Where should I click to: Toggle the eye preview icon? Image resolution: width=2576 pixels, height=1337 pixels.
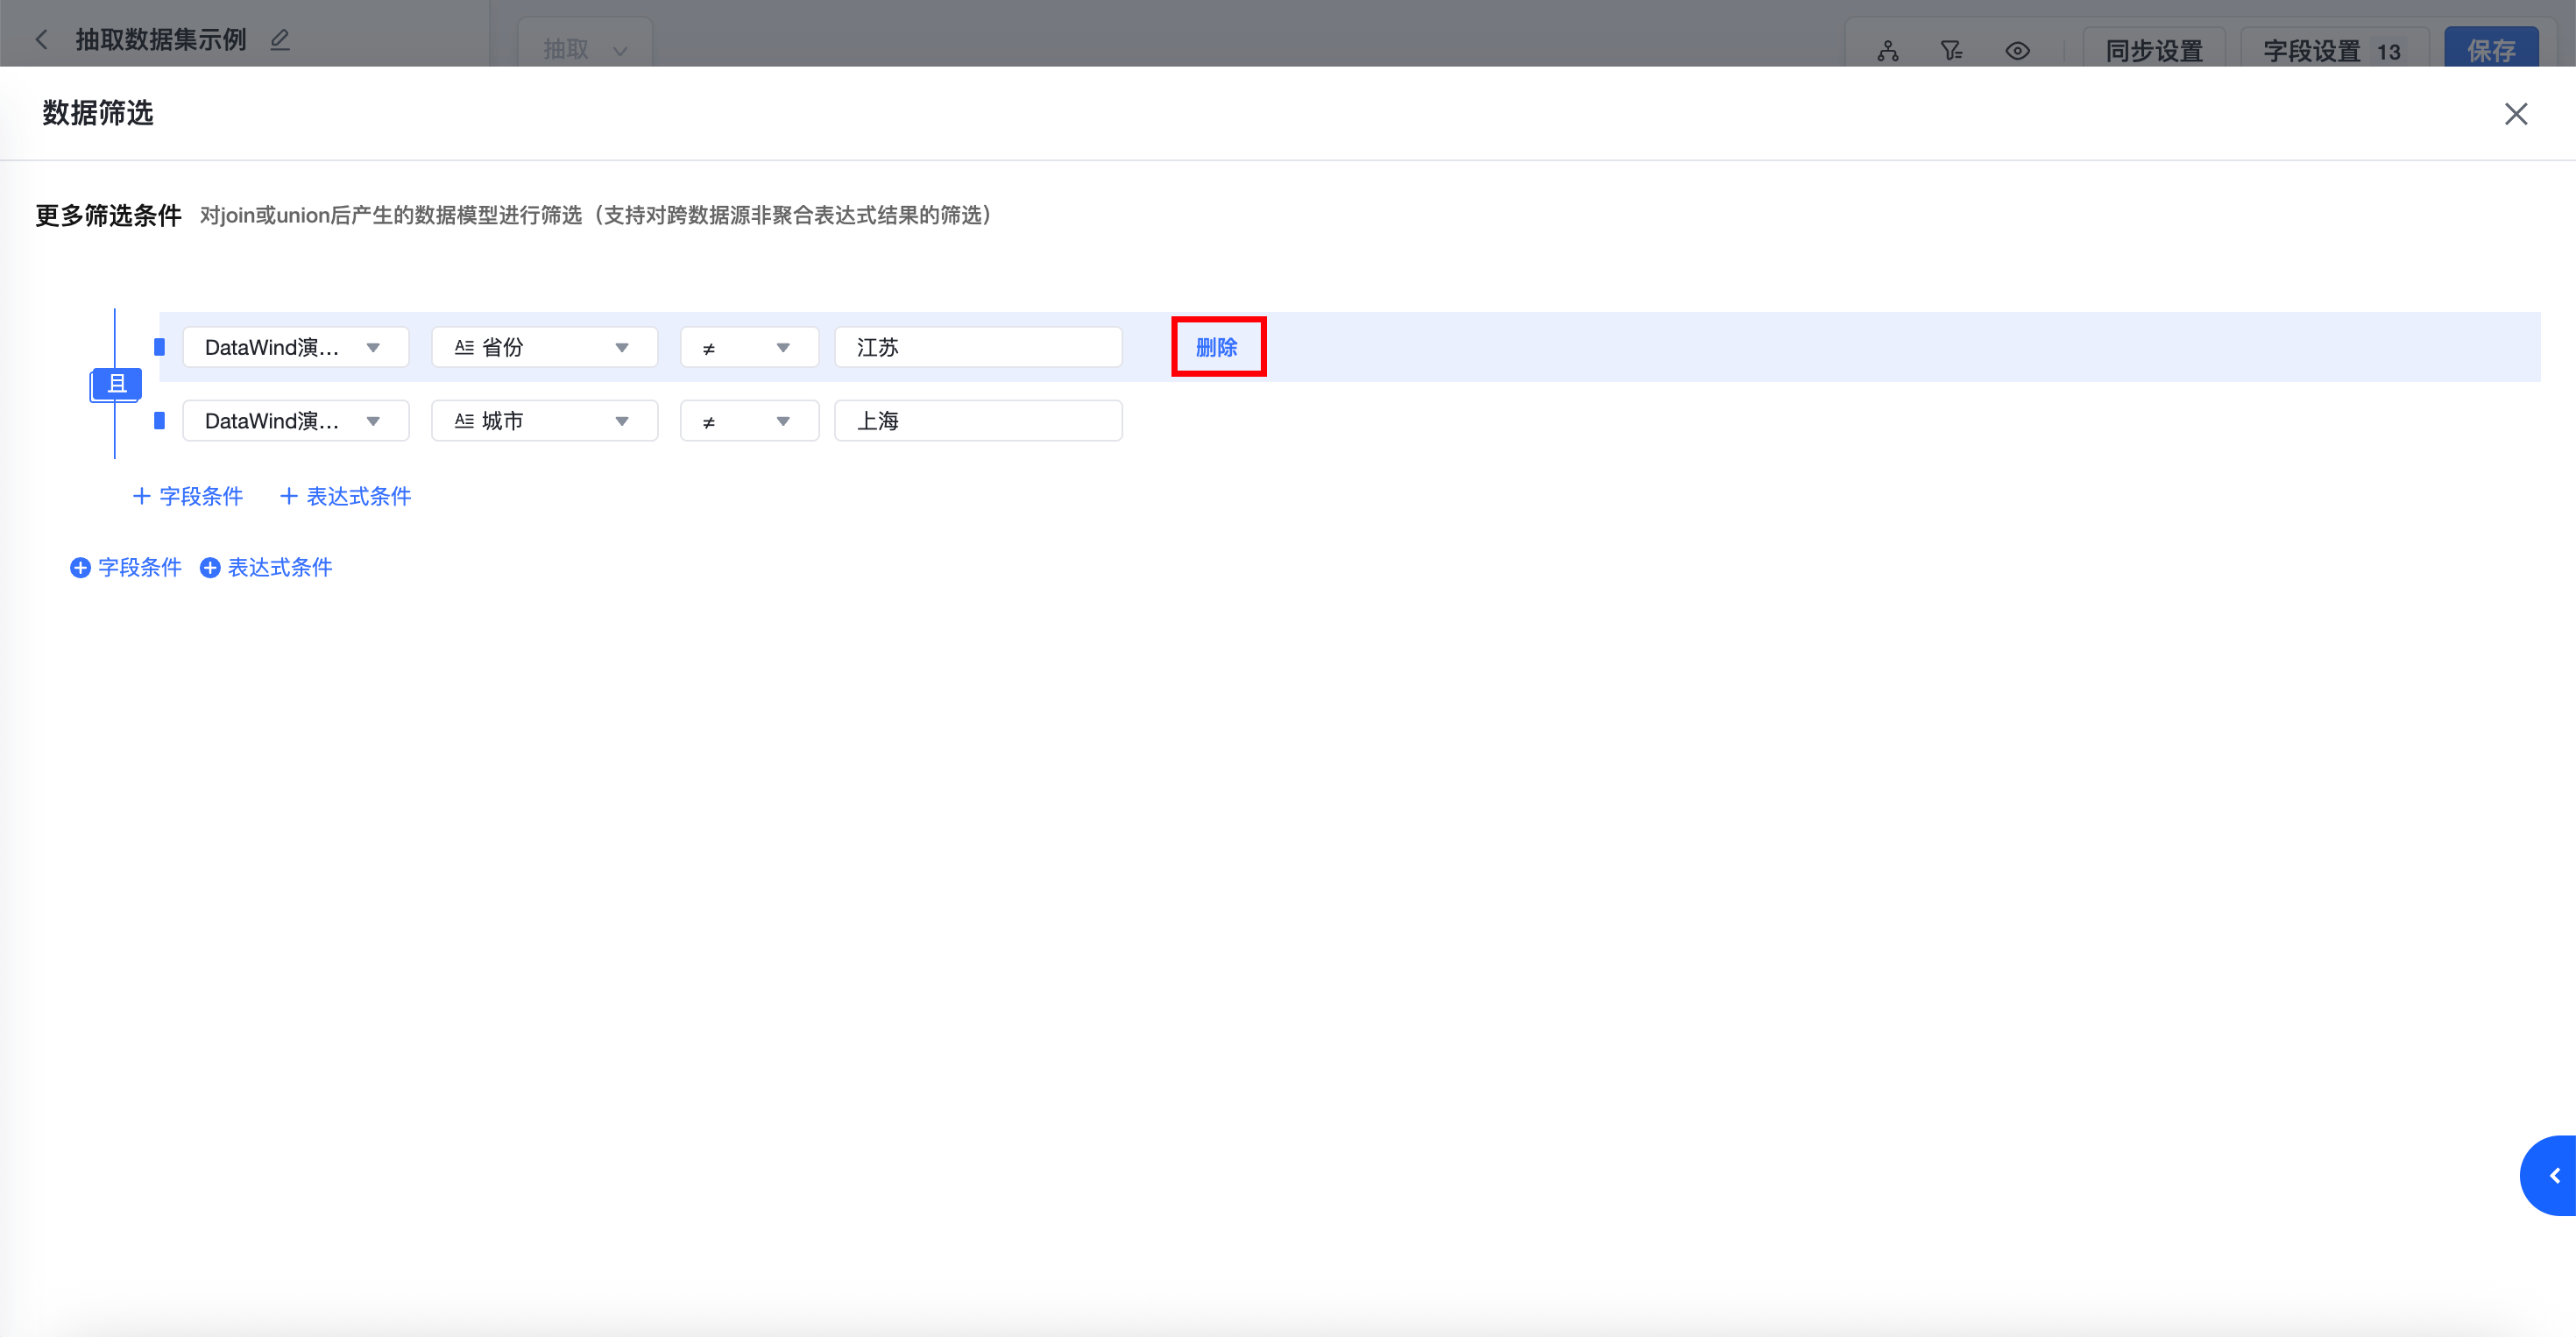pyautogui.click(x=2017, y=51)
